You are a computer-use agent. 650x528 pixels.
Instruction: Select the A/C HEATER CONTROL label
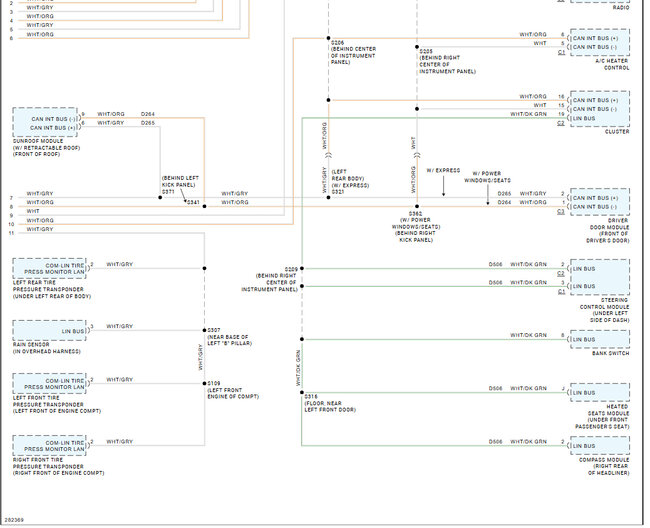click(612, 64)
